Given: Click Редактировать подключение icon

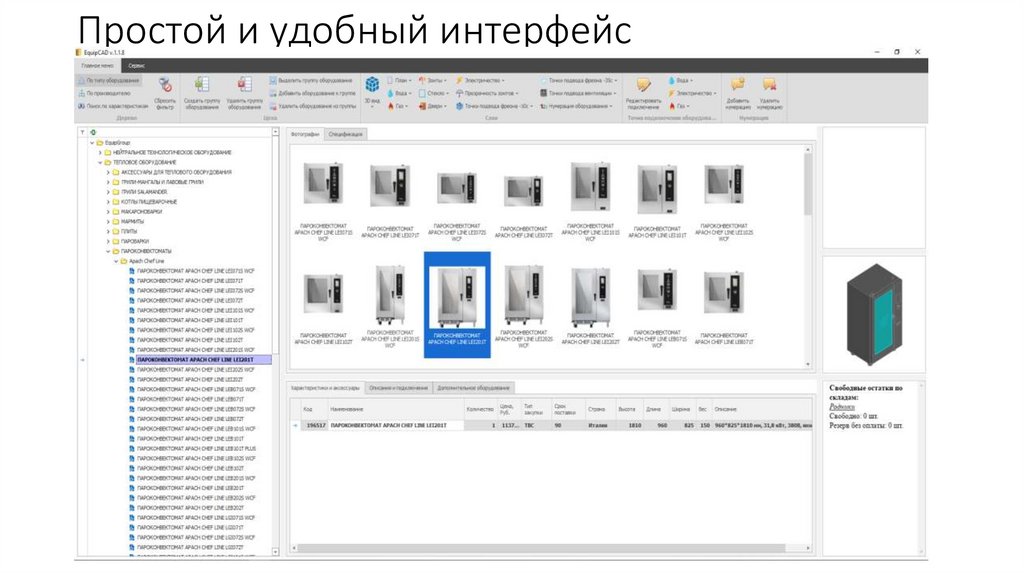Looking at the screenshot, I should [x=643, y=86].
